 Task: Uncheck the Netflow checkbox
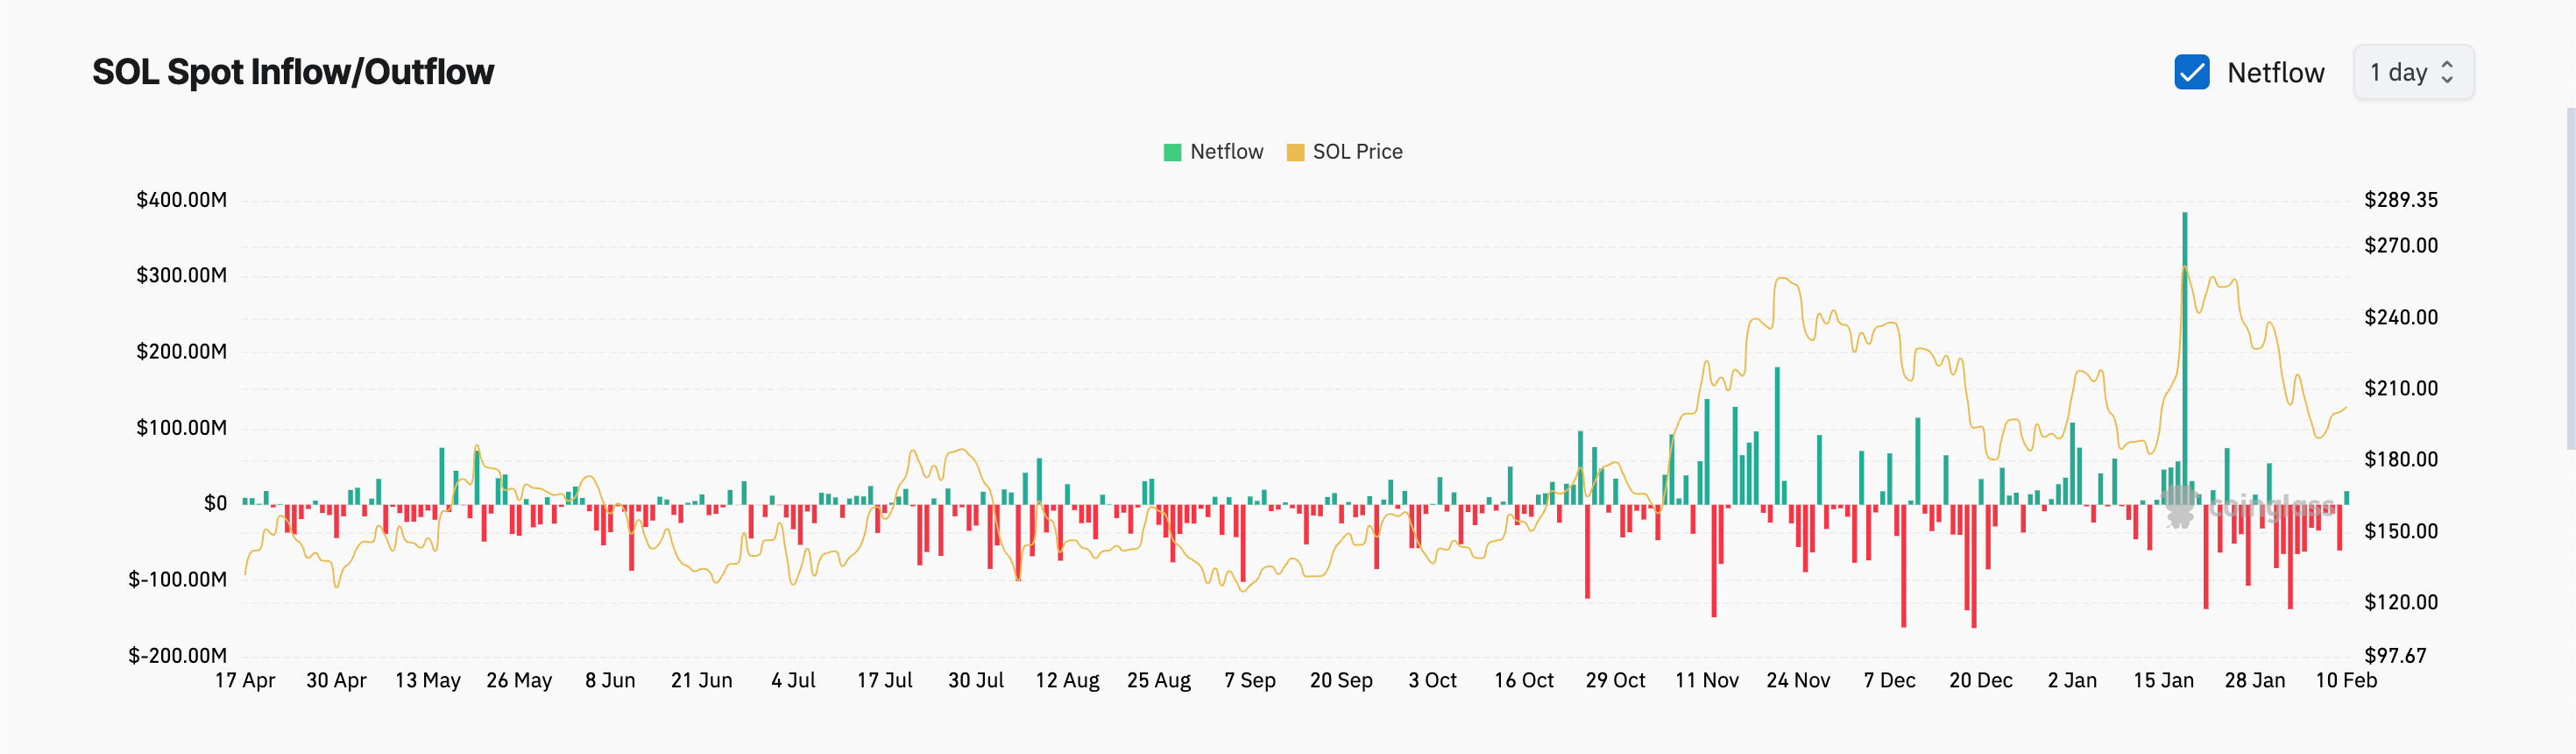[2191, 72]
